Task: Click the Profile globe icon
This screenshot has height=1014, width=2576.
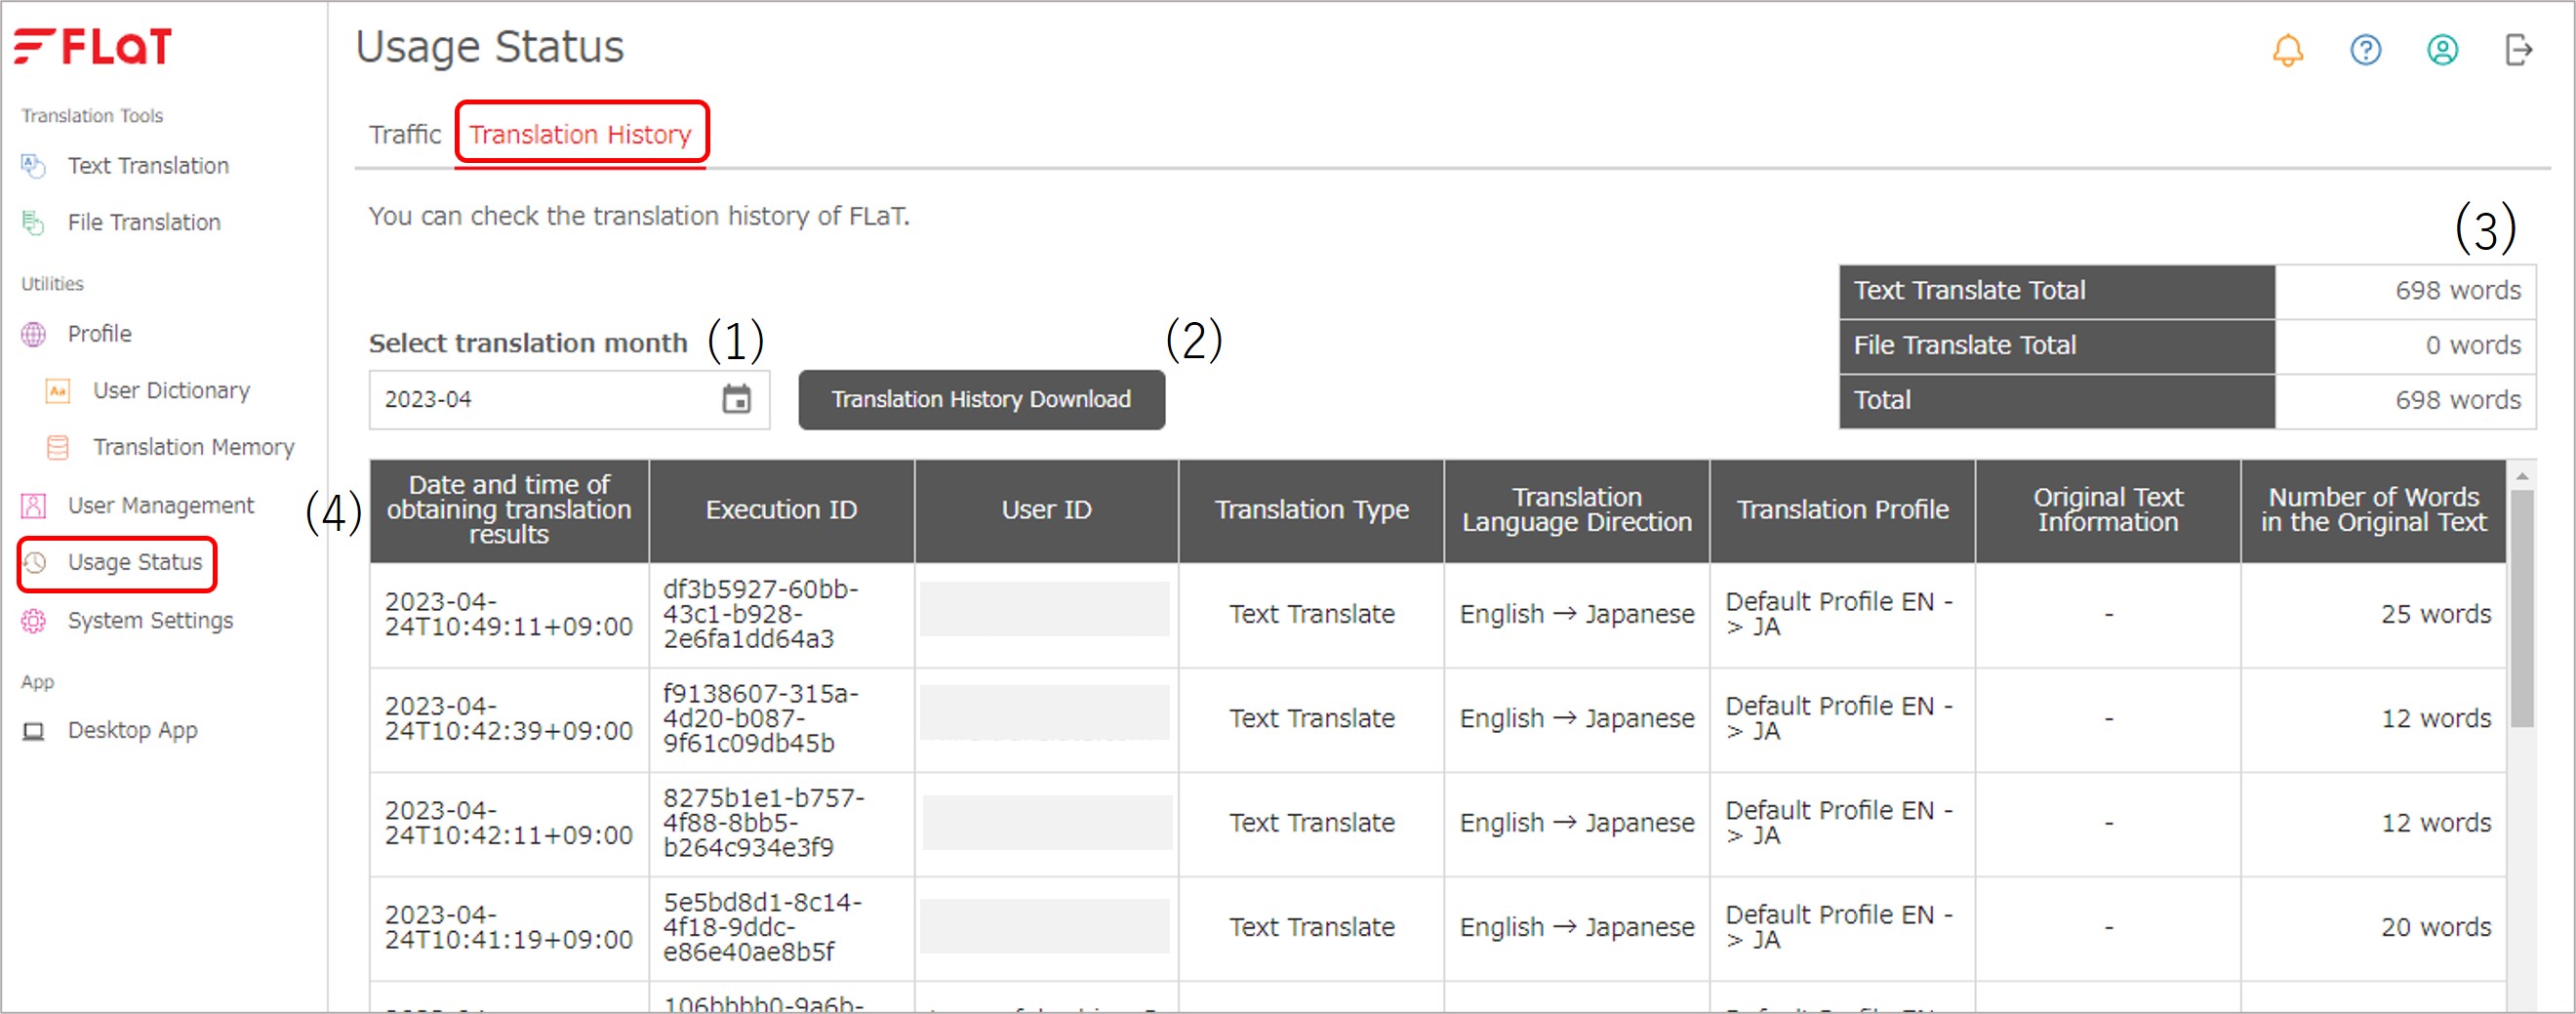Action: tap(33, 334)
